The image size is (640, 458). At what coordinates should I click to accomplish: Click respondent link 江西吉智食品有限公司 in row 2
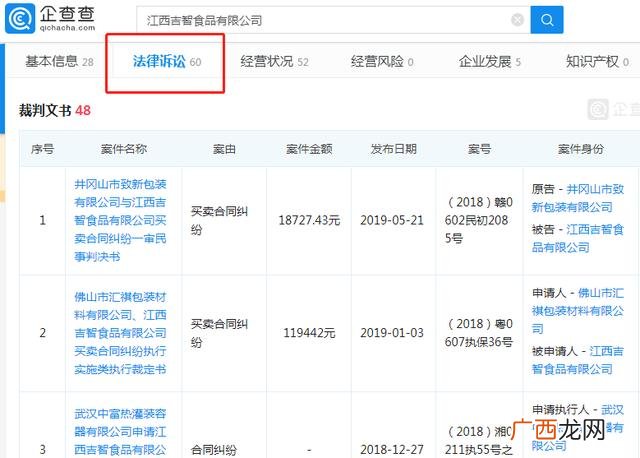[578, 360]
